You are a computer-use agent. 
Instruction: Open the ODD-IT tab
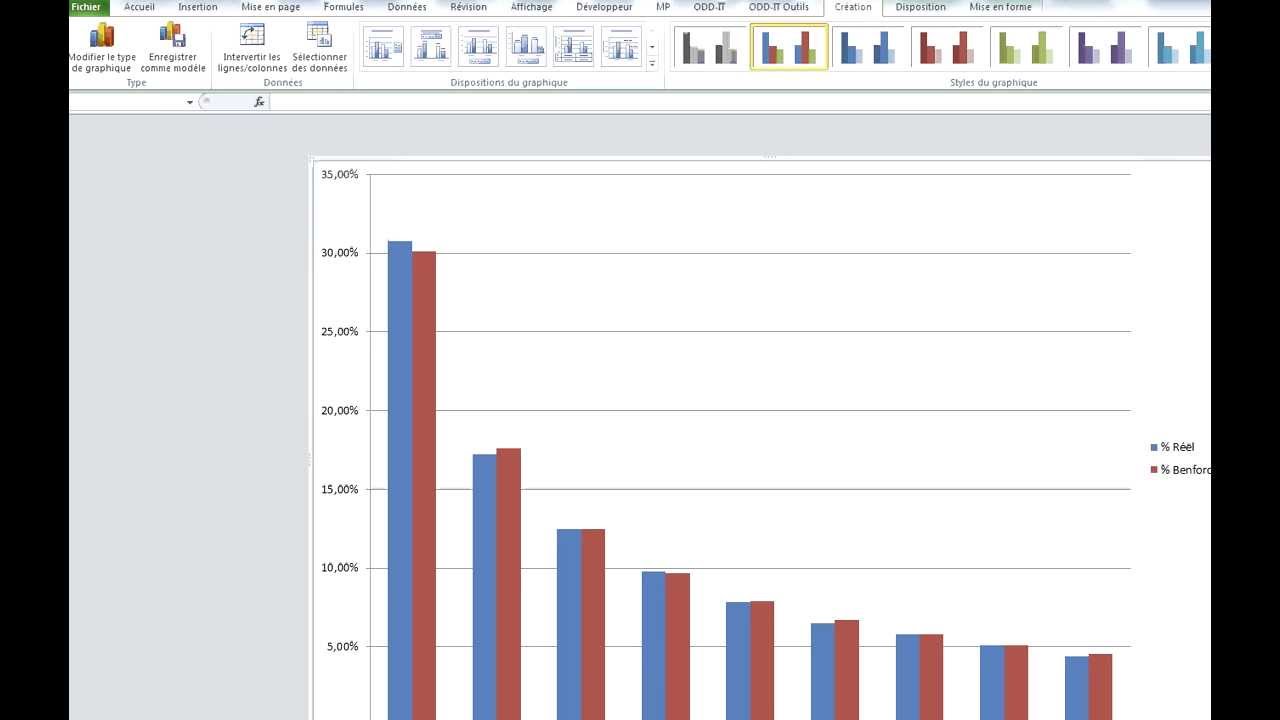click(710, 7)
